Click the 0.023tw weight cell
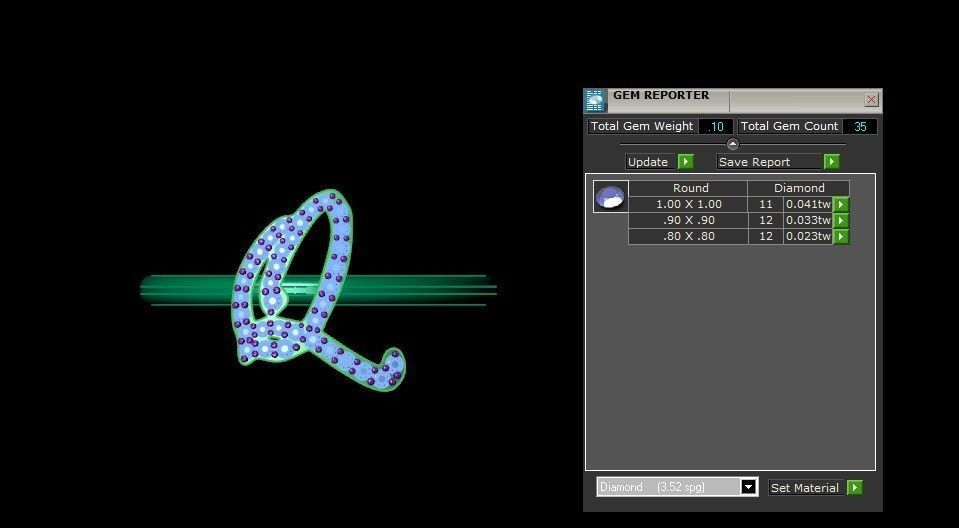The width and height of the screenshot is (959, 528). point(808,236)
